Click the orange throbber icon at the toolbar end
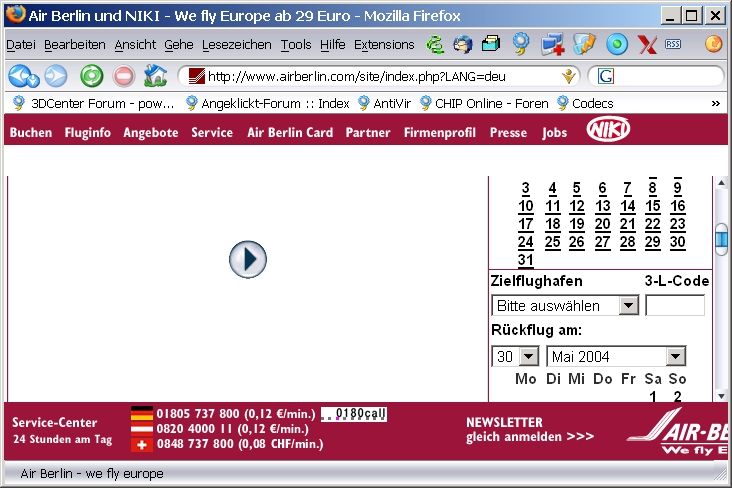This screenshot has width=732, height=488. (x=713, y=44)
